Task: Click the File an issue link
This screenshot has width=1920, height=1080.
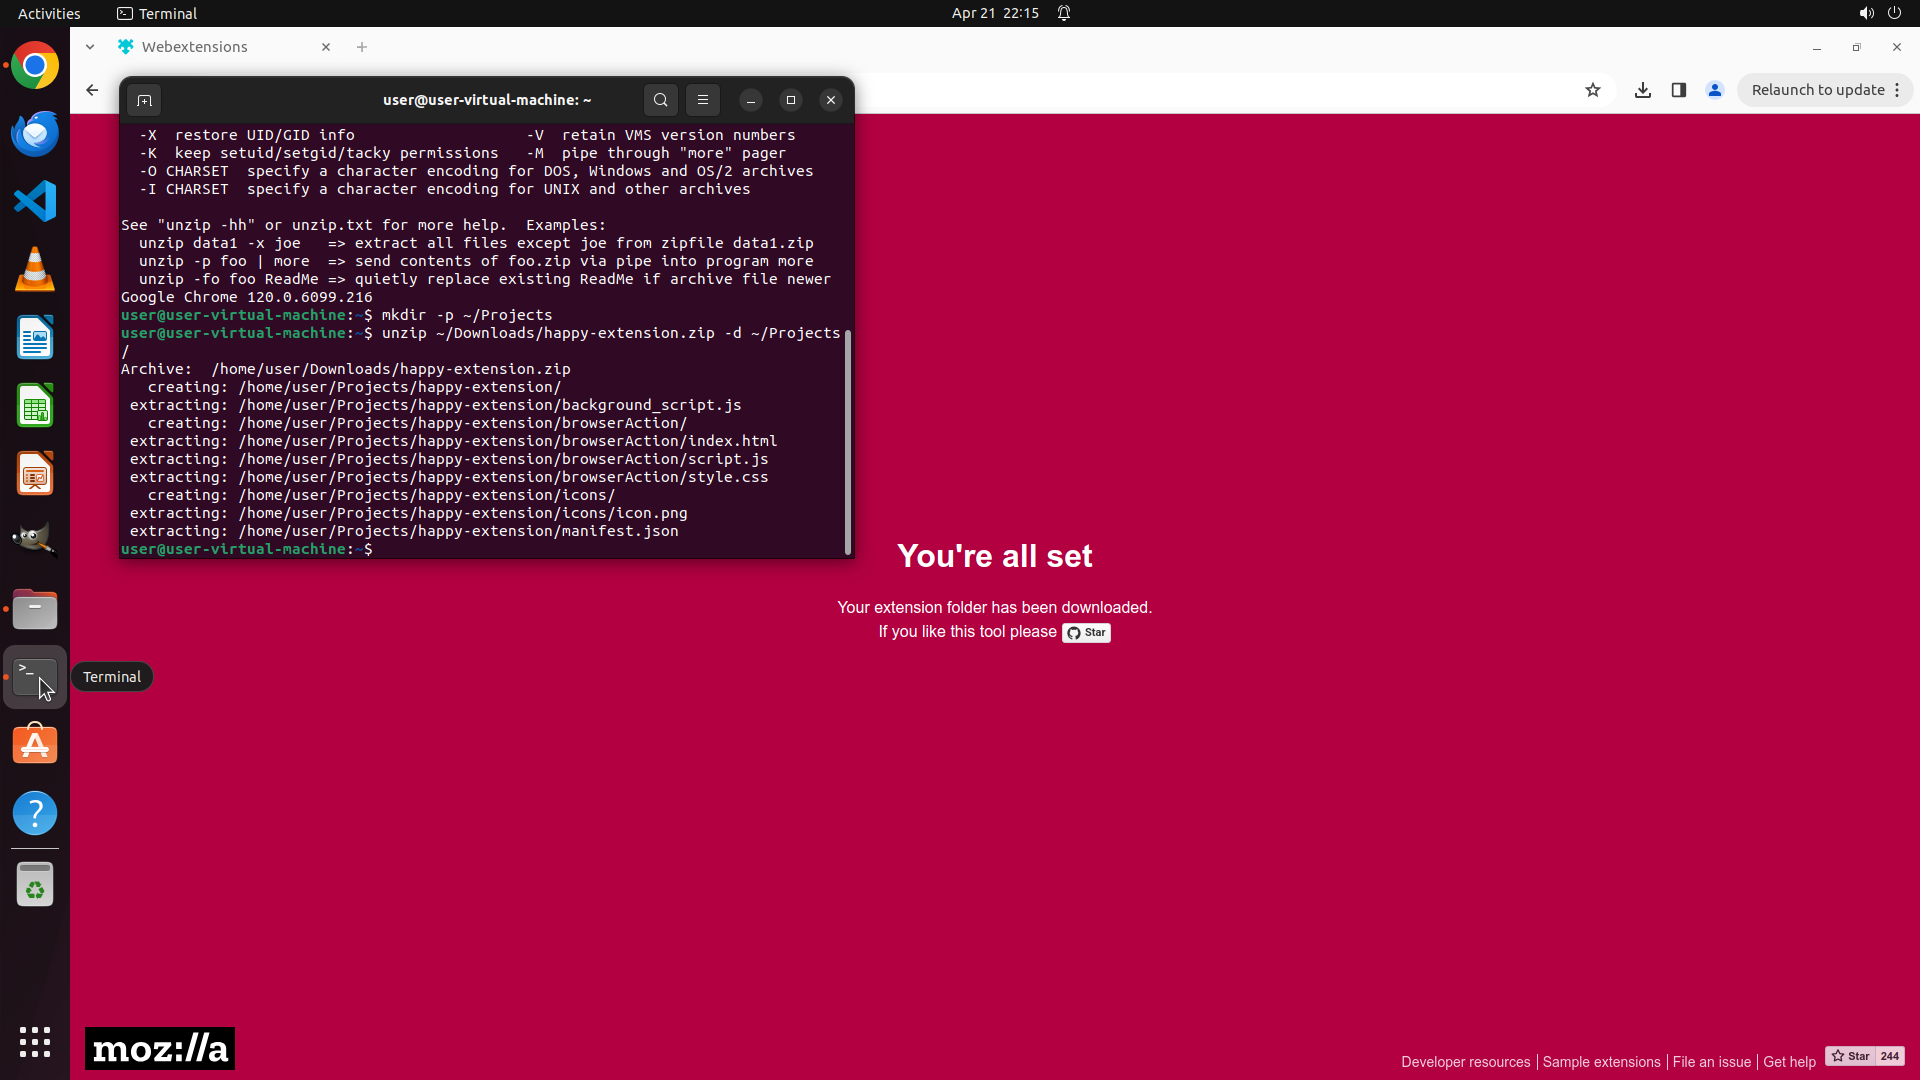Action: (1711, 1062)
